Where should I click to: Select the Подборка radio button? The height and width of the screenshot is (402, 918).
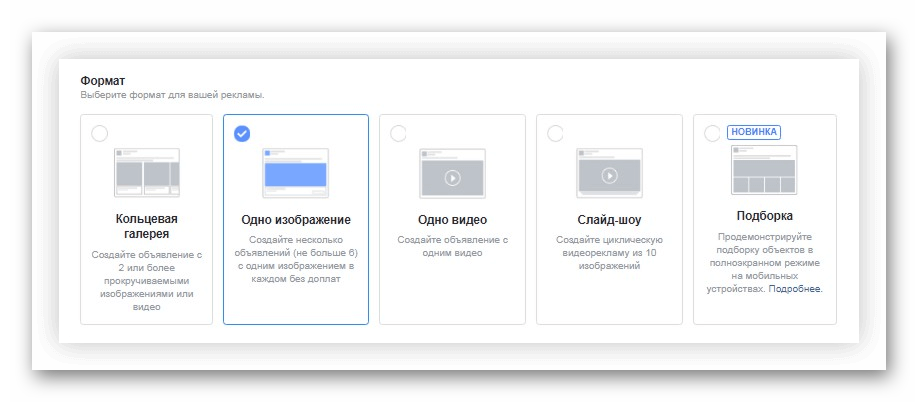pyautogui.click(x=712, y=134)
